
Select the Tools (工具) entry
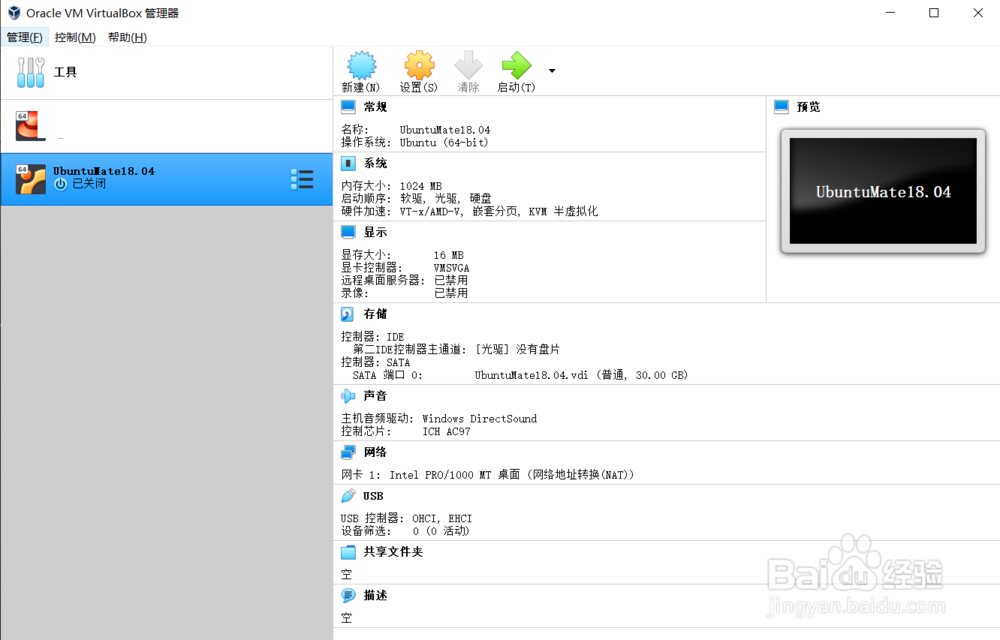pyautogui.click(x=166, y=73)
